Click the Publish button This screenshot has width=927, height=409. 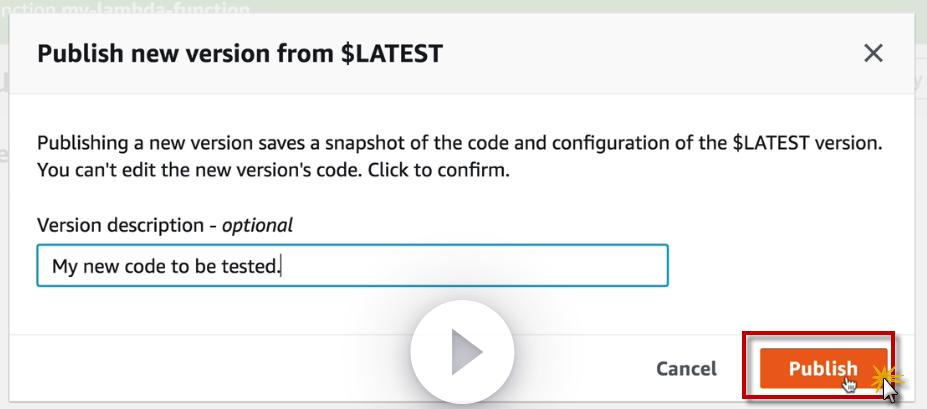(x=822, y=368)
